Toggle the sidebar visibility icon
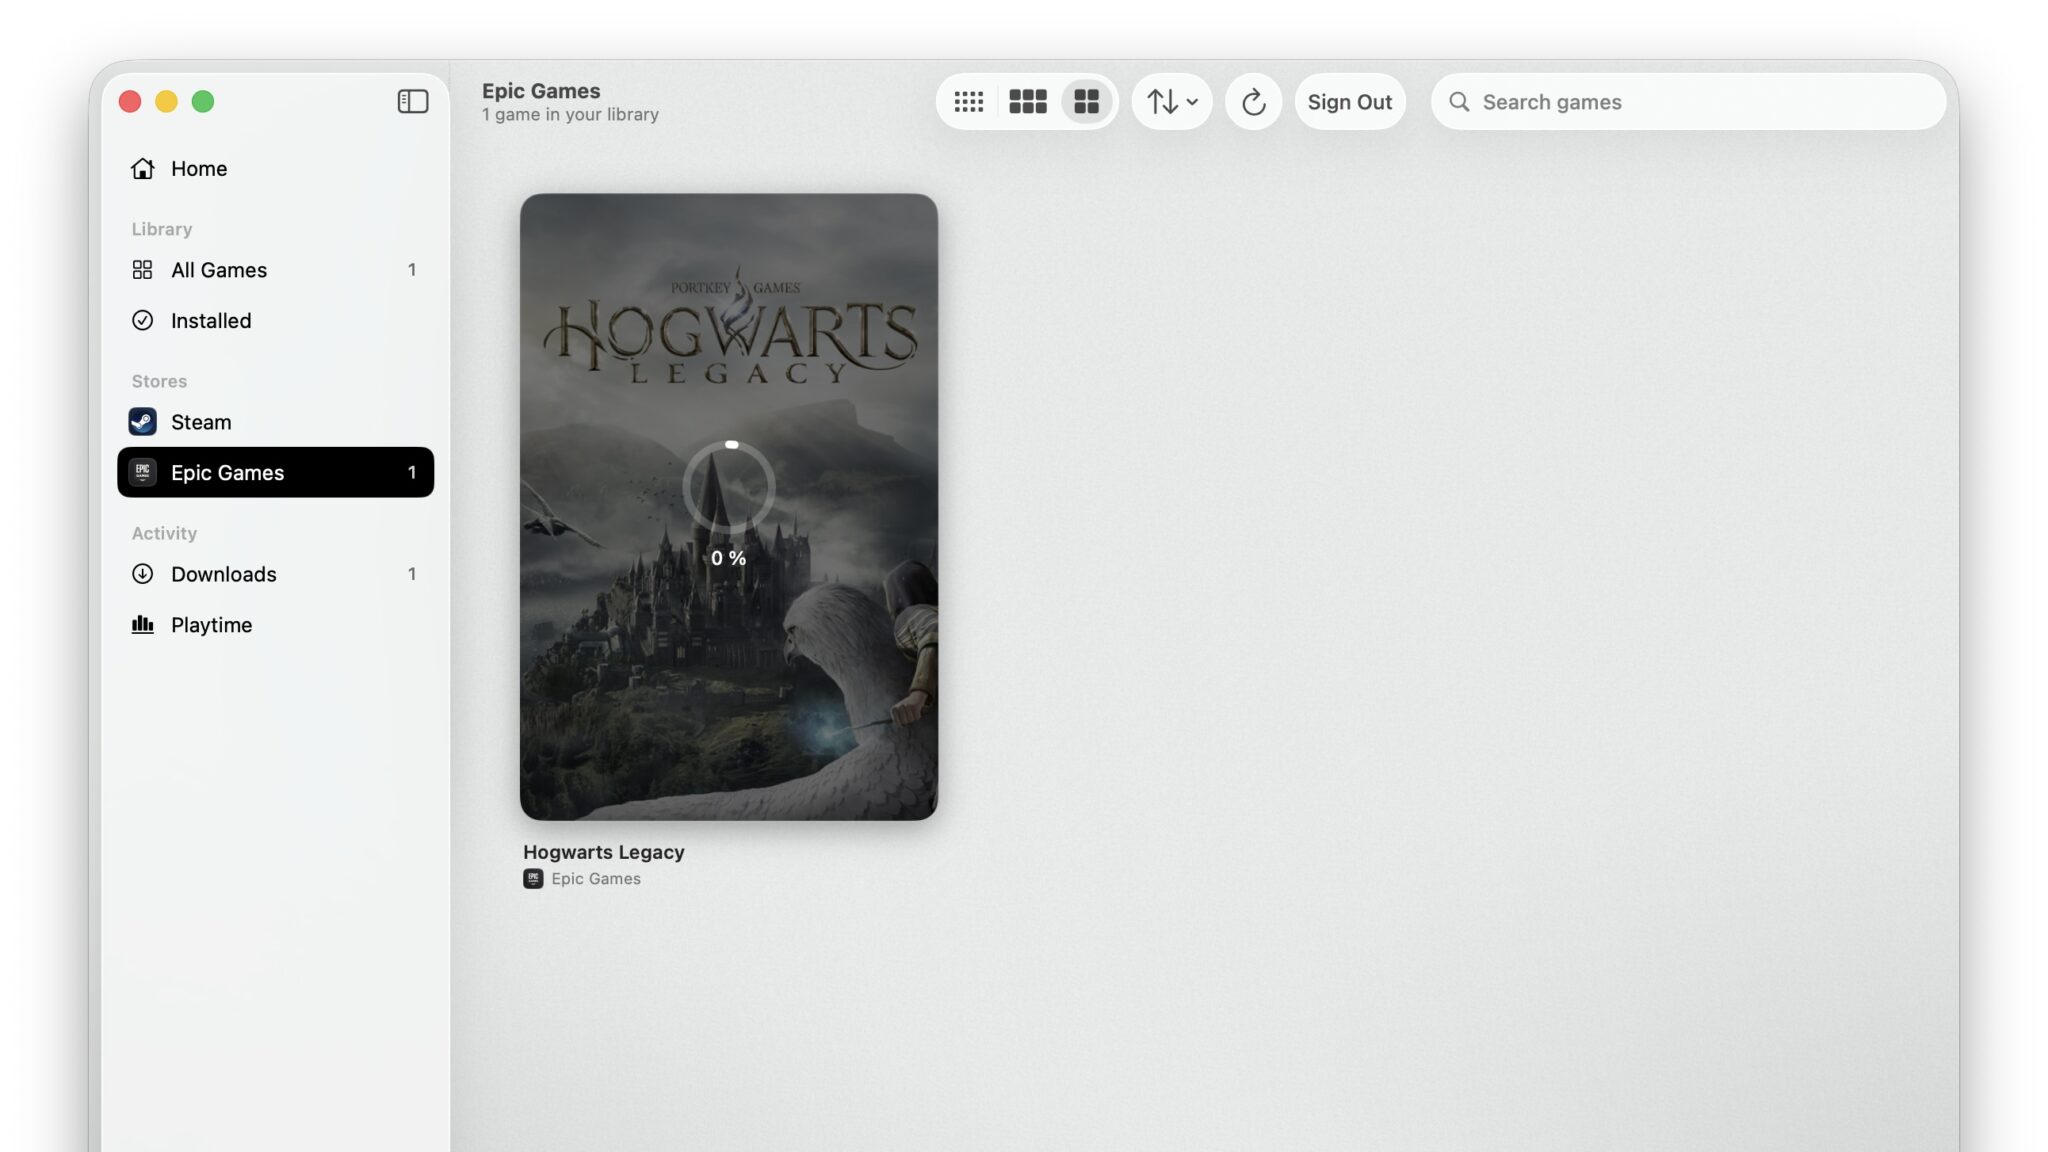2048x1152 pixels. [412, 101]
